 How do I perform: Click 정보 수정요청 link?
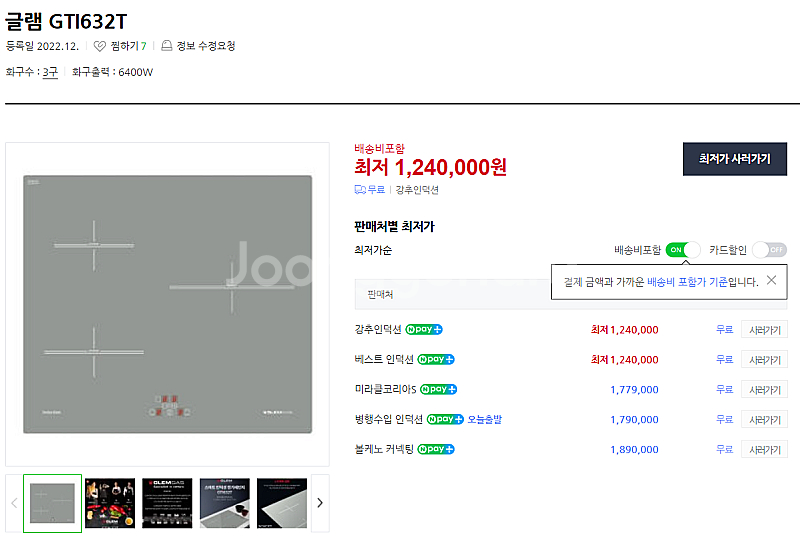coord(206,46)
